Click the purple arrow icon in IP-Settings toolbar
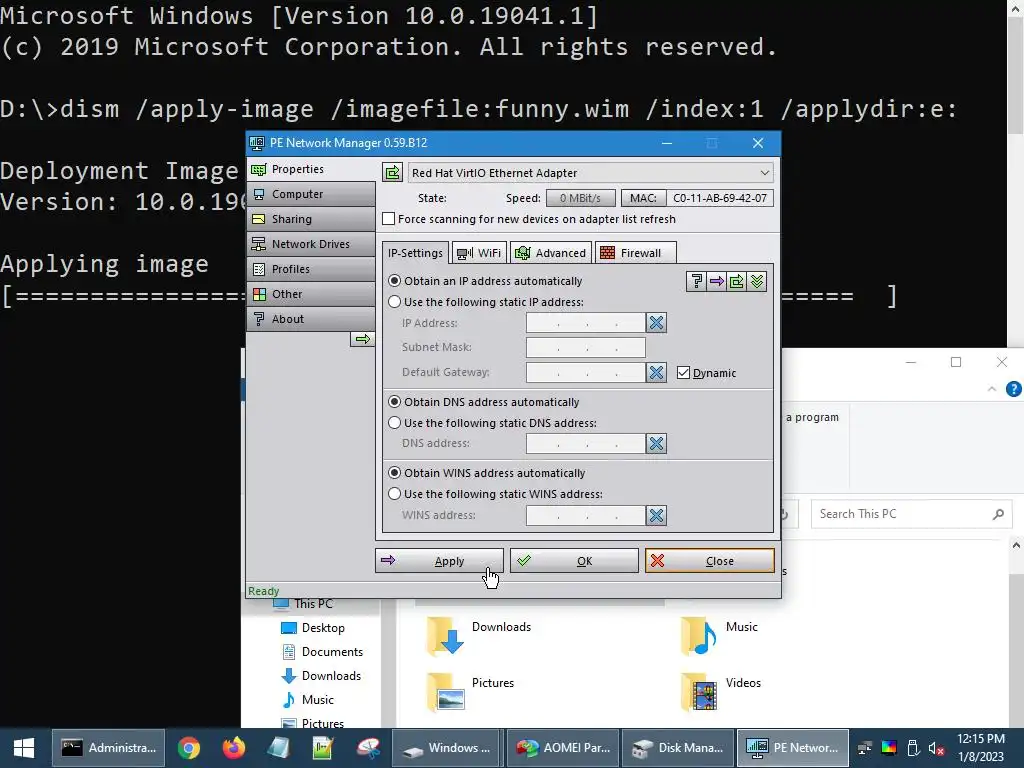The image size is (1024, 768). pos(716,281)
